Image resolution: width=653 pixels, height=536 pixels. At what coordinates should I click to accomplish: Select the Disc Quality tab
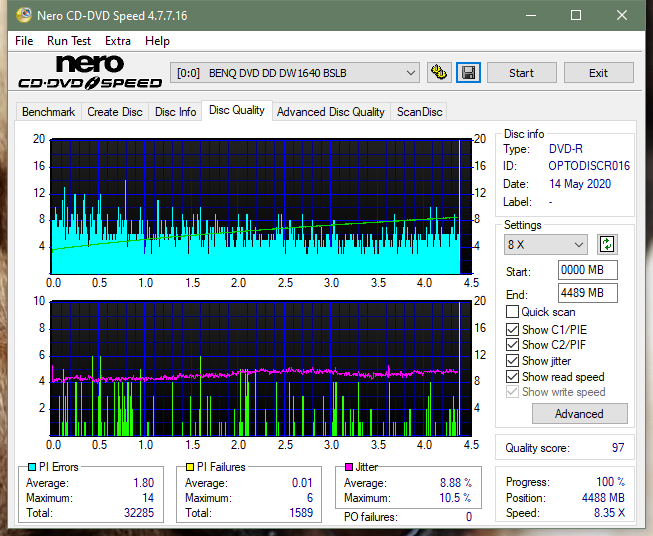tap(237, 110)
